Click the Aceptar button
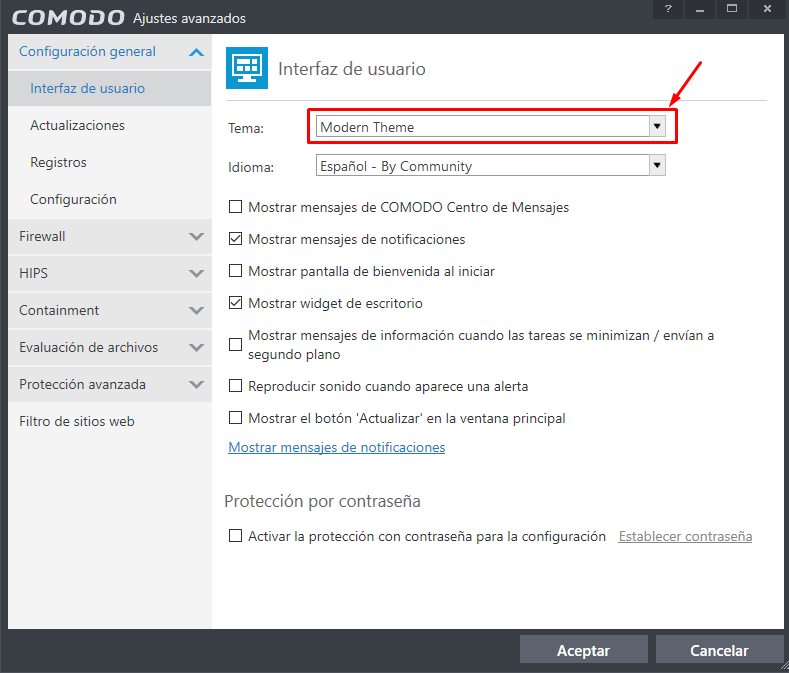The image size is (789, 673). (x=583, y=650)
